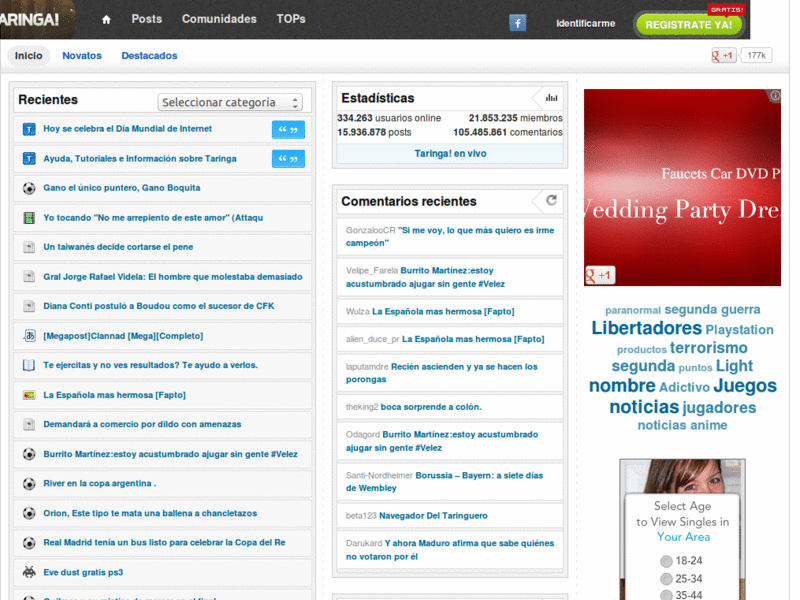Screen dimensions: 800x600
Task: Open Velipe_Farela's Burrito Martínez comment
Action: click(426, 277)
